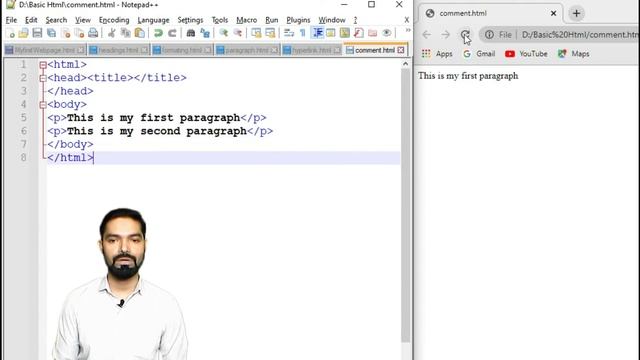The image size is (640, 360).
Task: Open the Gmail bookmark
Action: (479, 54)
